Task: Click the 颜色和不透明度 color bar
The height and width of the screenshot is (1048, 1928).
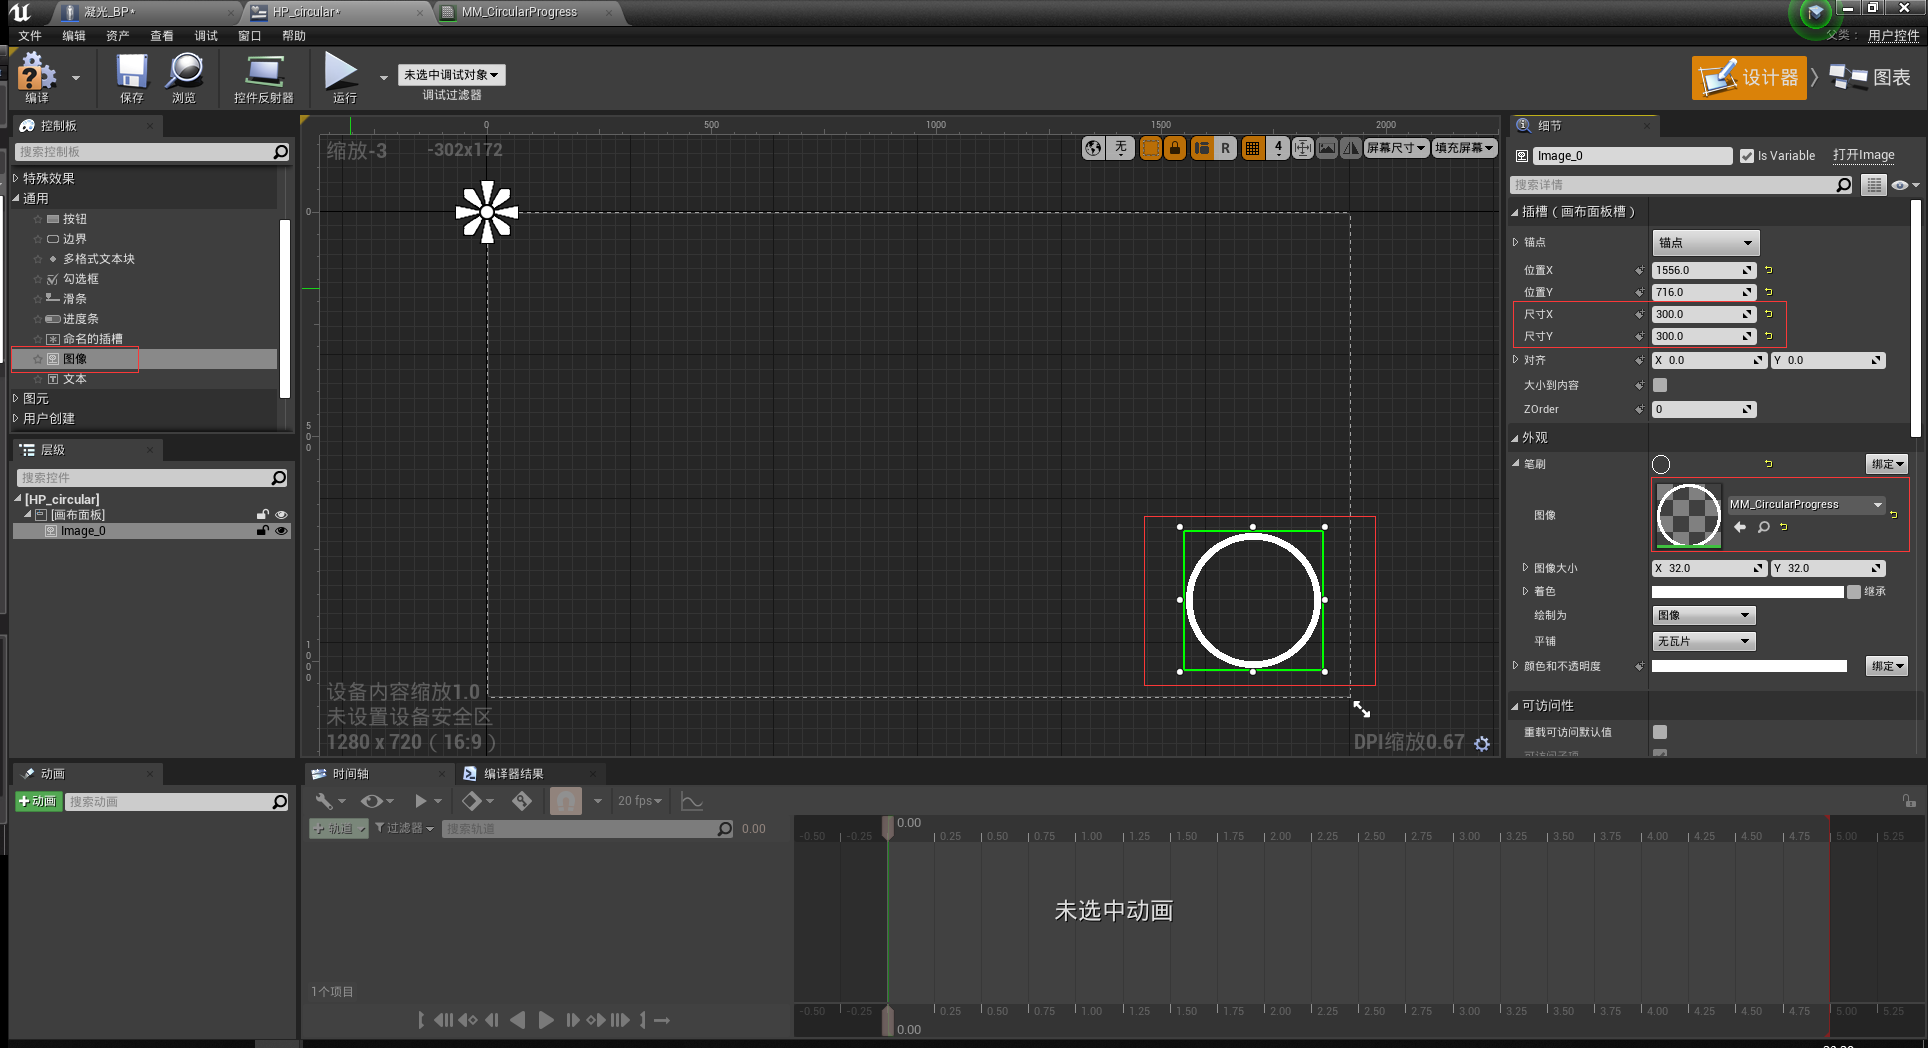Action: (1749, 666)
